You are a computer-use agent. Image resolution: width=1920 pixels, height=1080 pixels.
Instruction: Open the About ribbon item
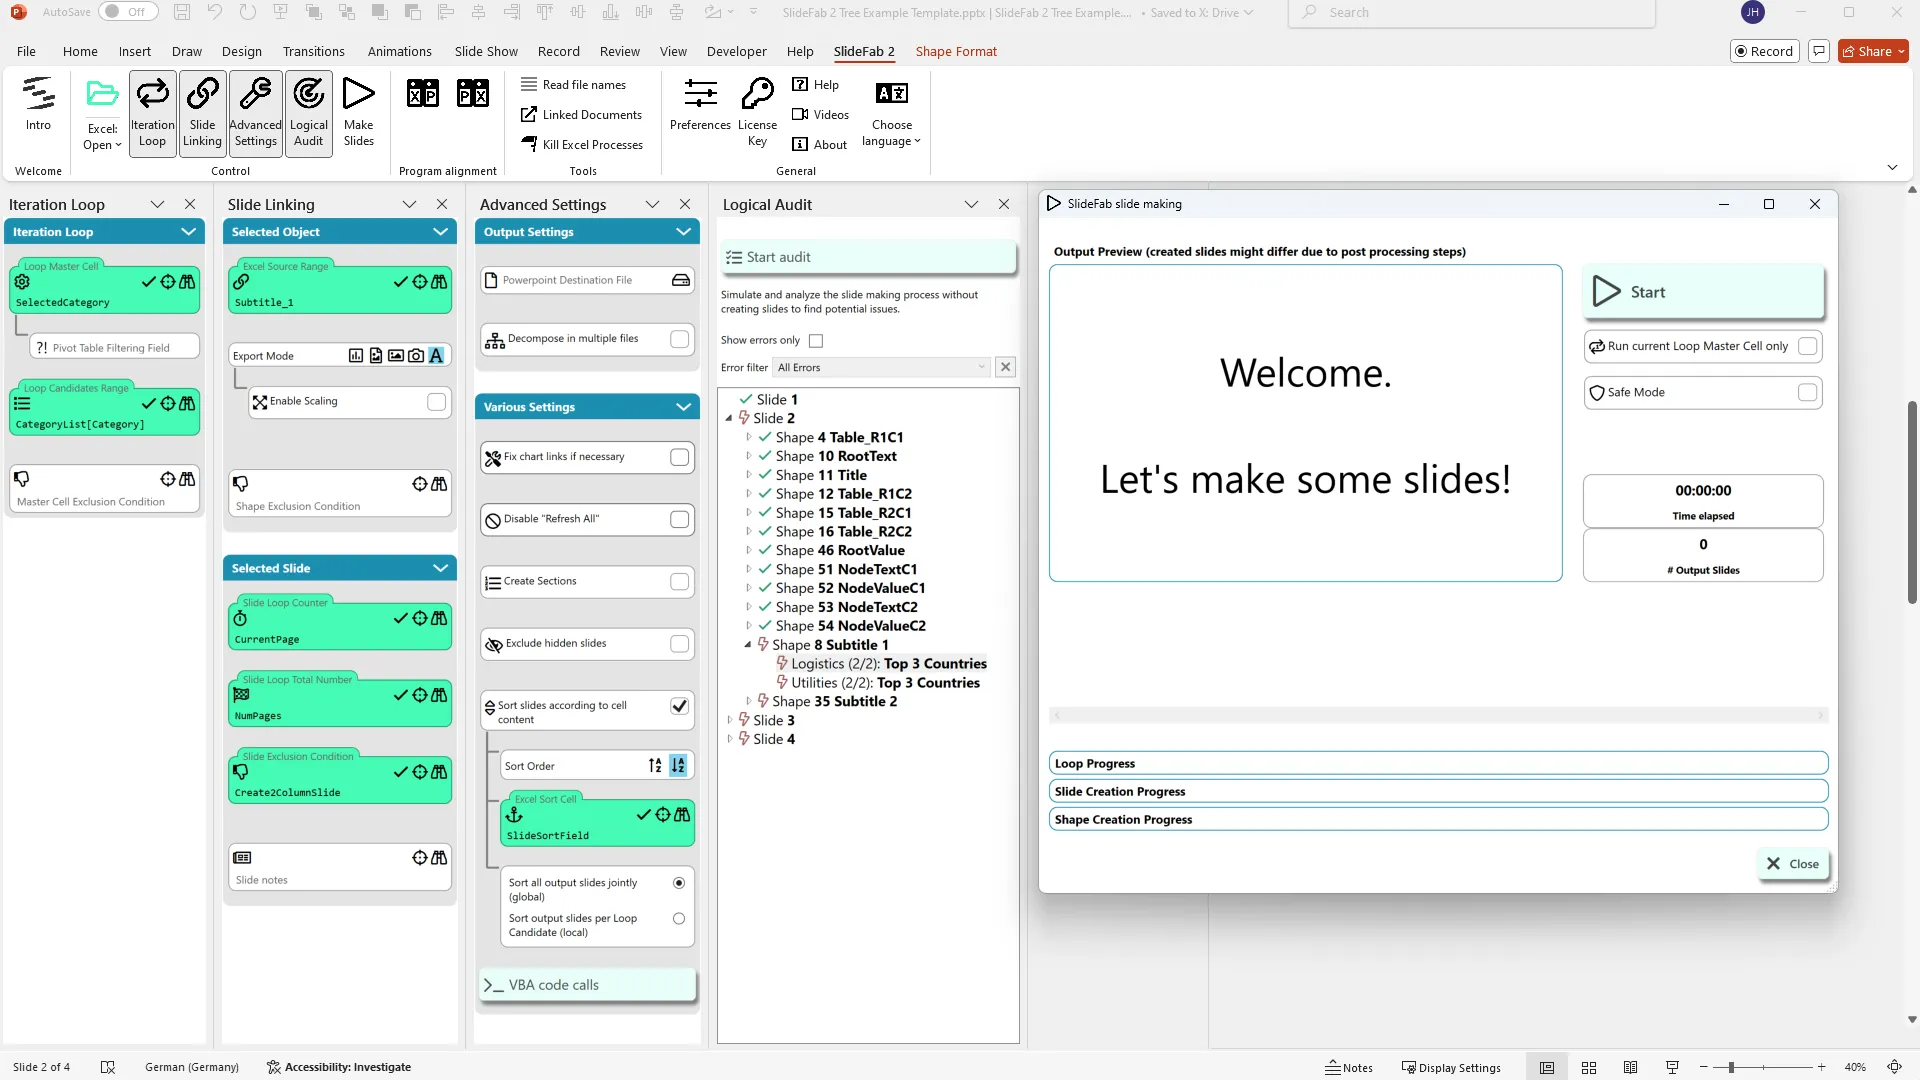pyautogui.click(x=819, y=145)
